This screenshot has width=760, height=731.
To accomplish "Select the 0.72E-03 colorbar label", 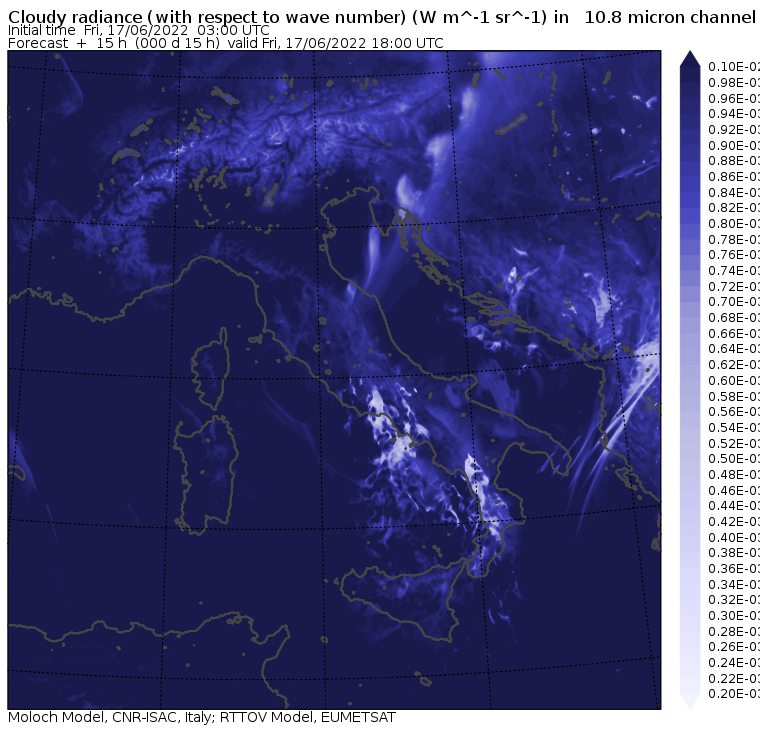I will point(734,286).
